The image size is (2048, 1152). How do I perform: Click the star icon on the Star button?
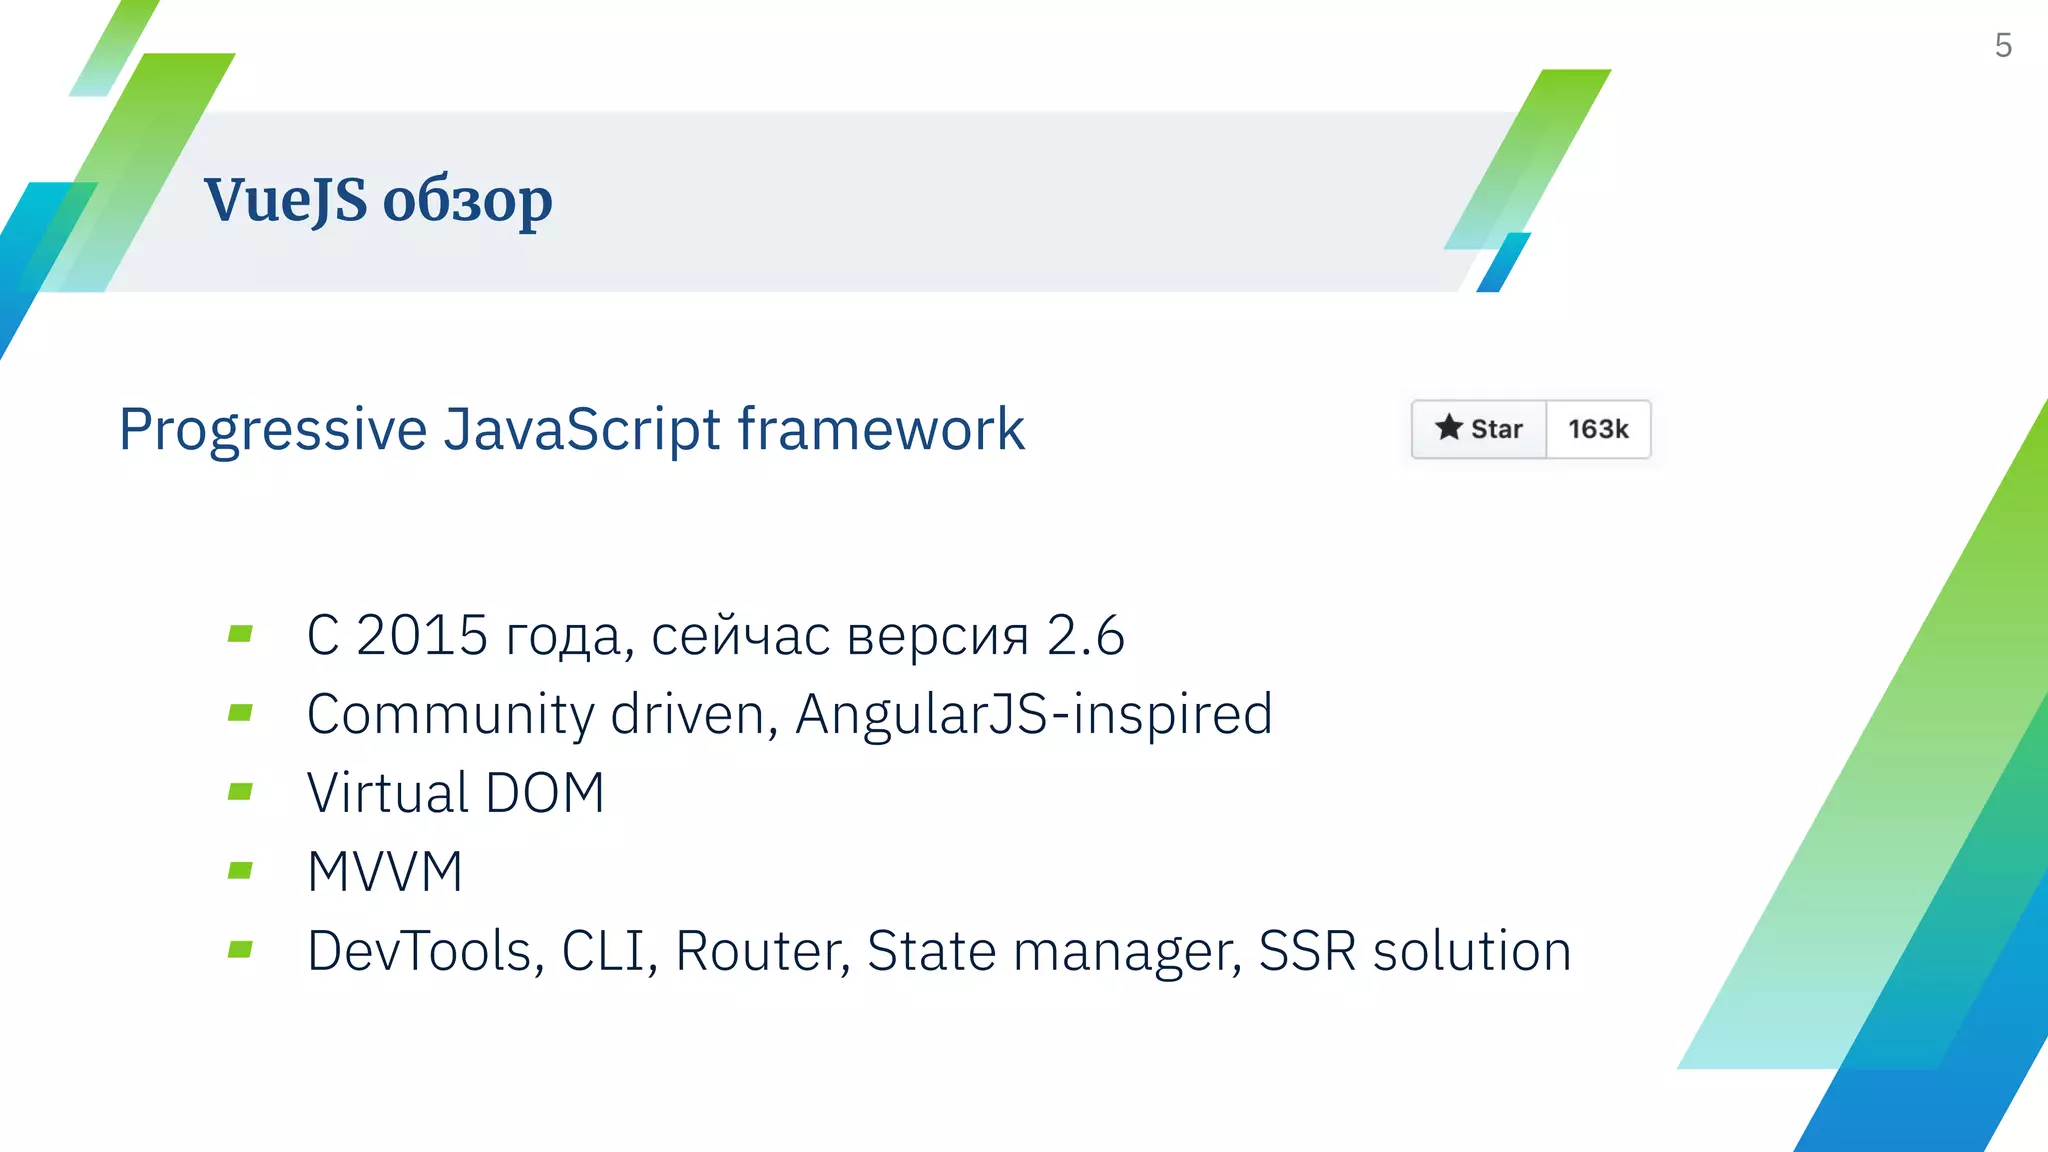(1449, 427)
